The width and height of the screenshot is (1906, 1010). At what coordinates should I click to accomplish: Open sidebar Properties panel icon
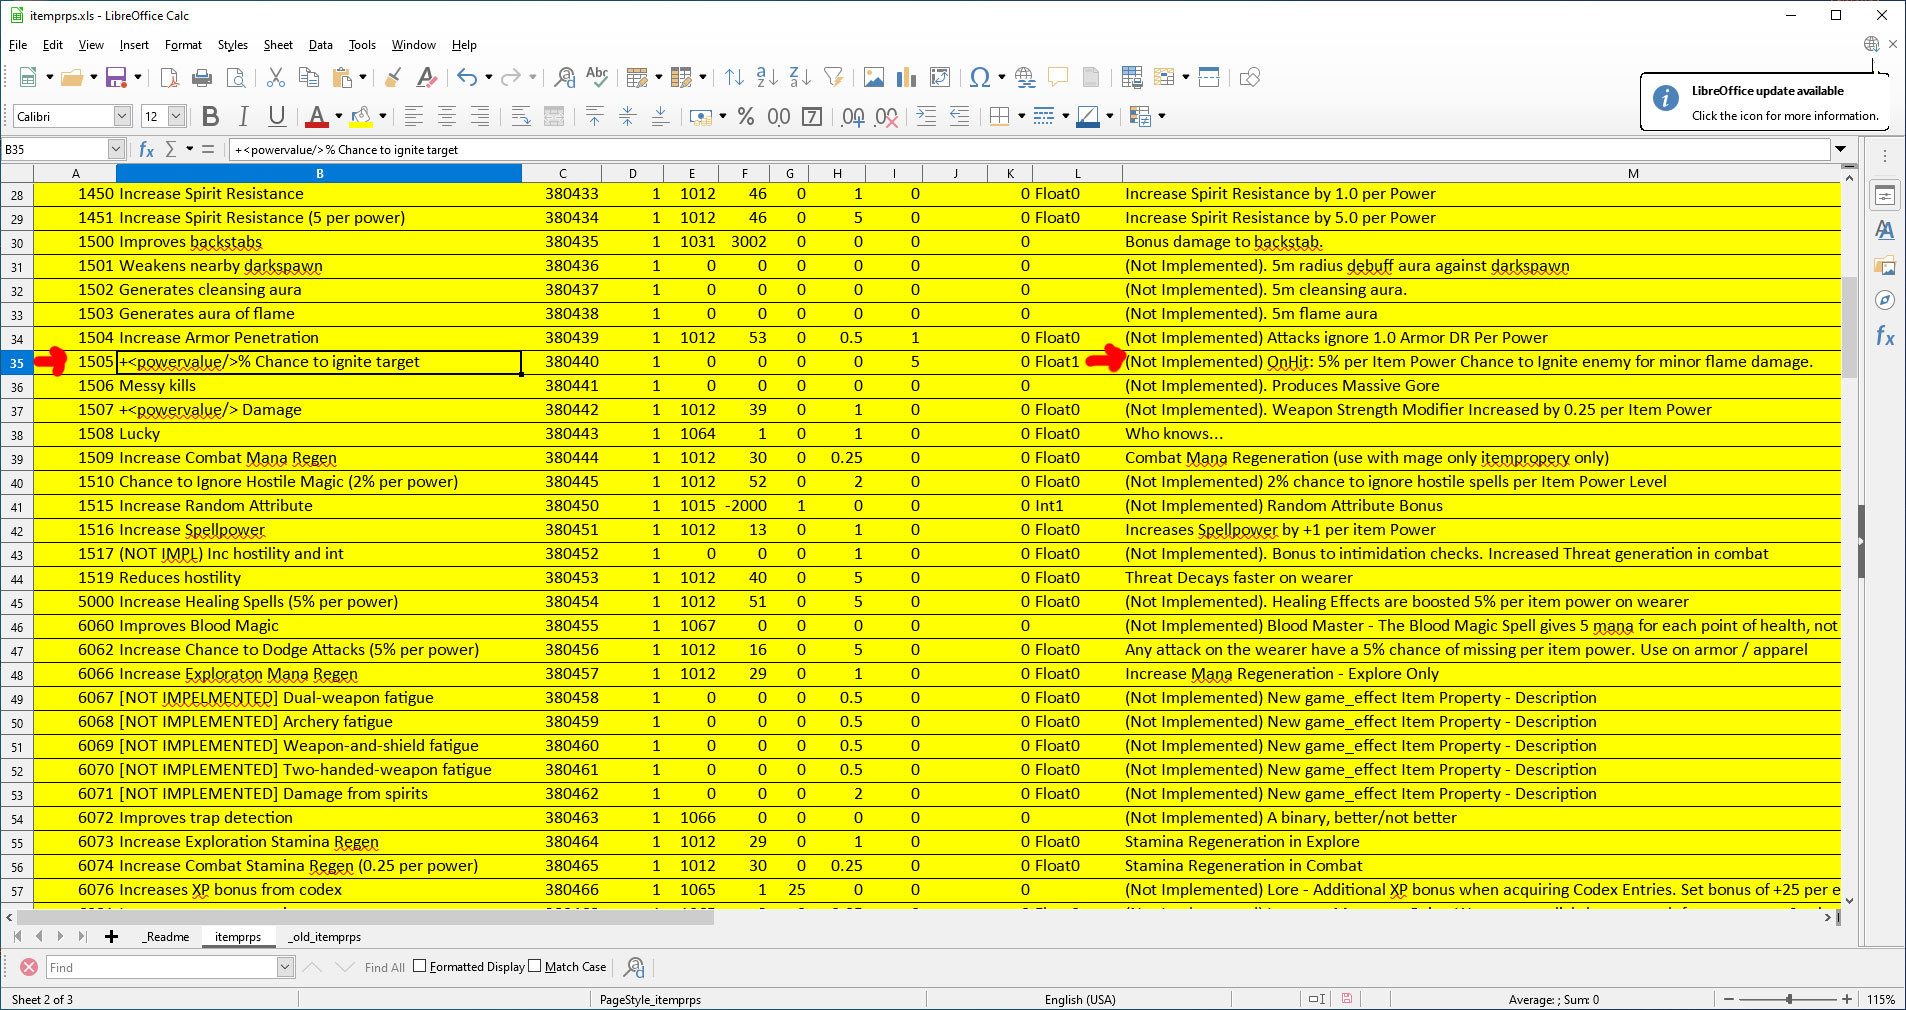[1884, 196]
